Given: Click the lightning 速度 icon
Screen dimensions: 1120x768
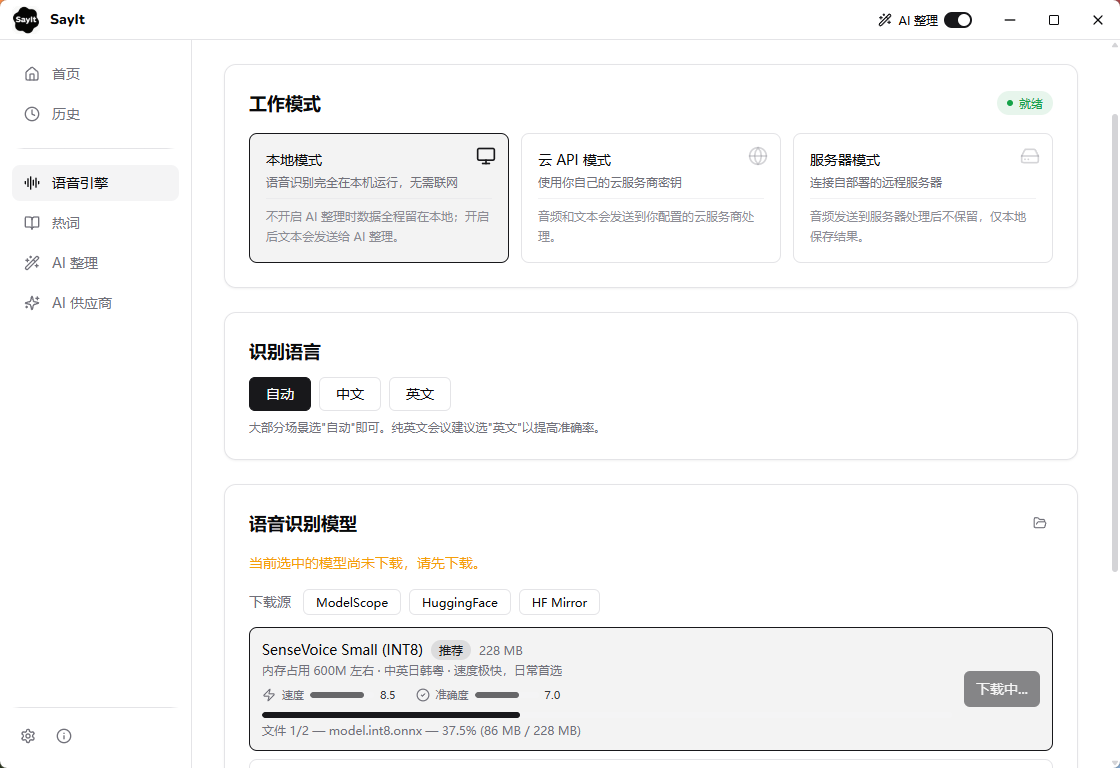Looking at the screenshot, I should pos(269,695).
